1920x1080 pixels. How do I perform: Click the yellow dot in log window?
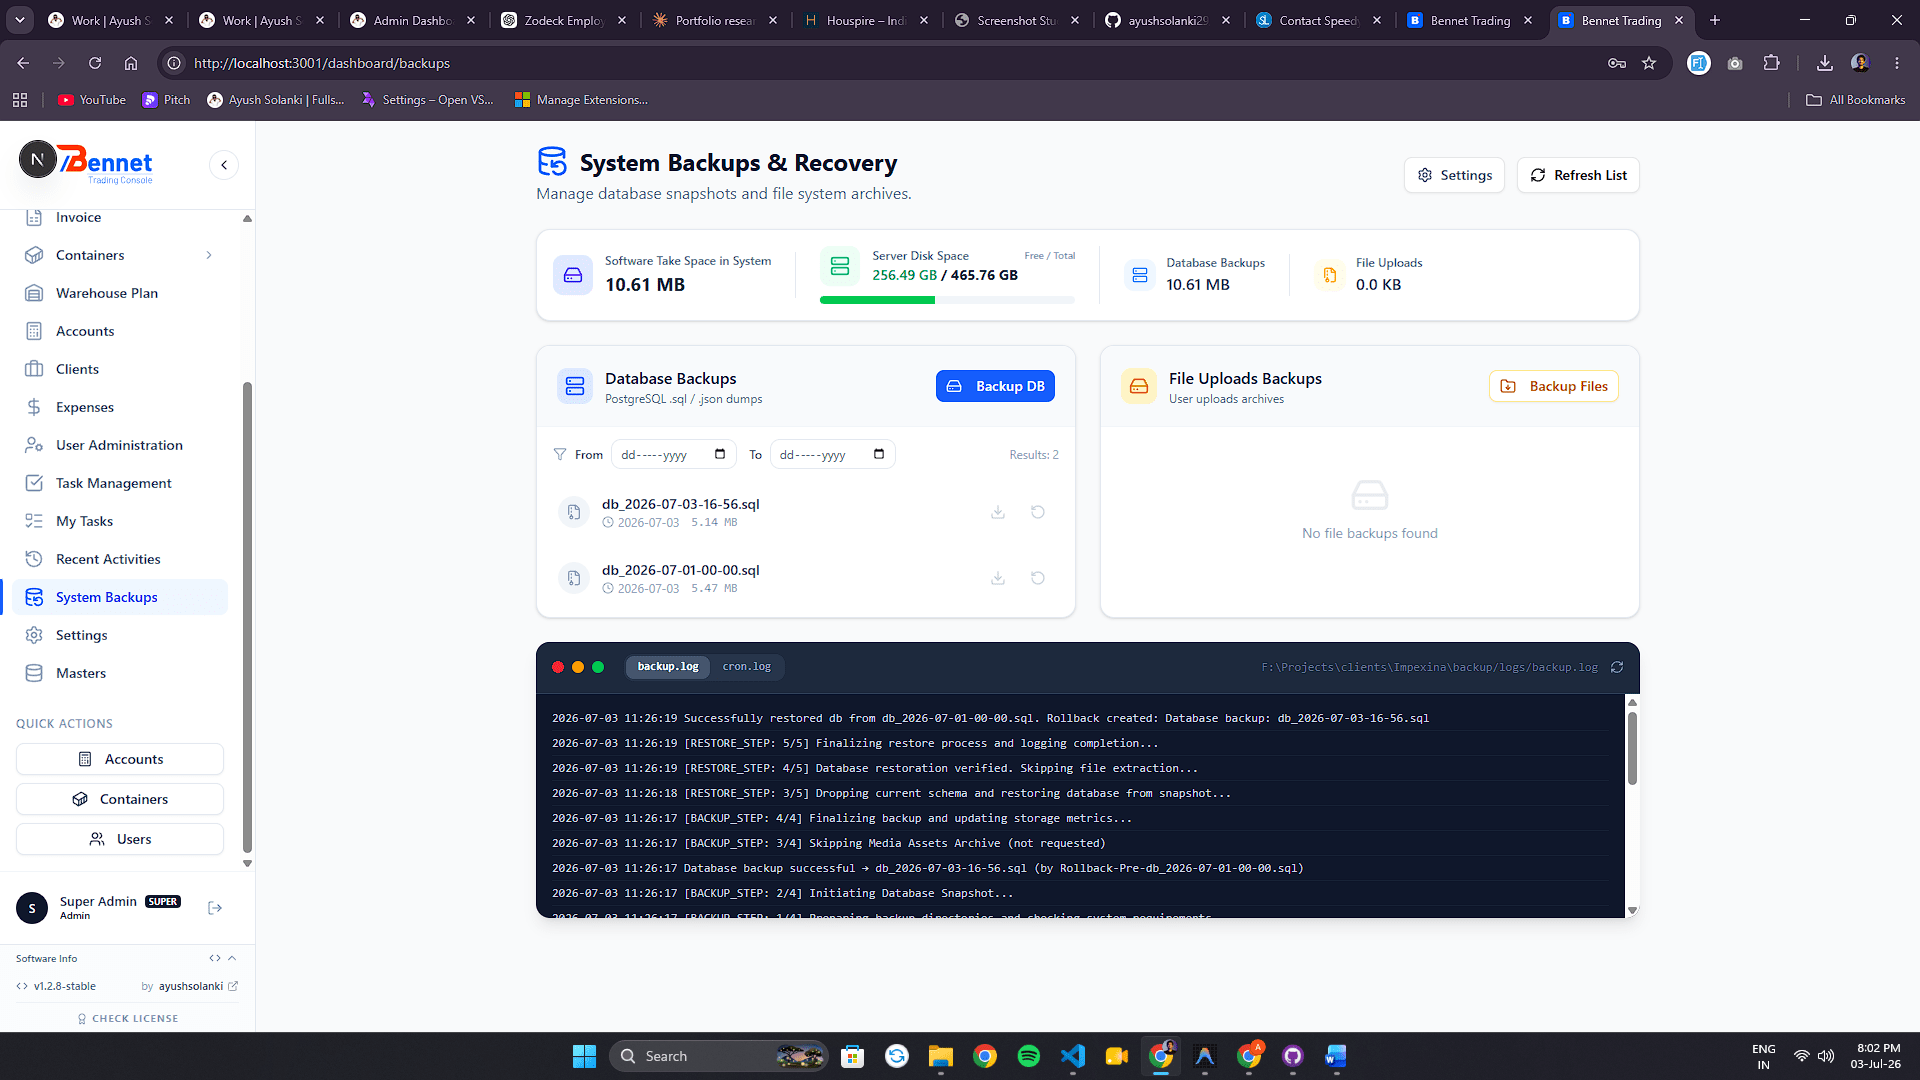578,667
